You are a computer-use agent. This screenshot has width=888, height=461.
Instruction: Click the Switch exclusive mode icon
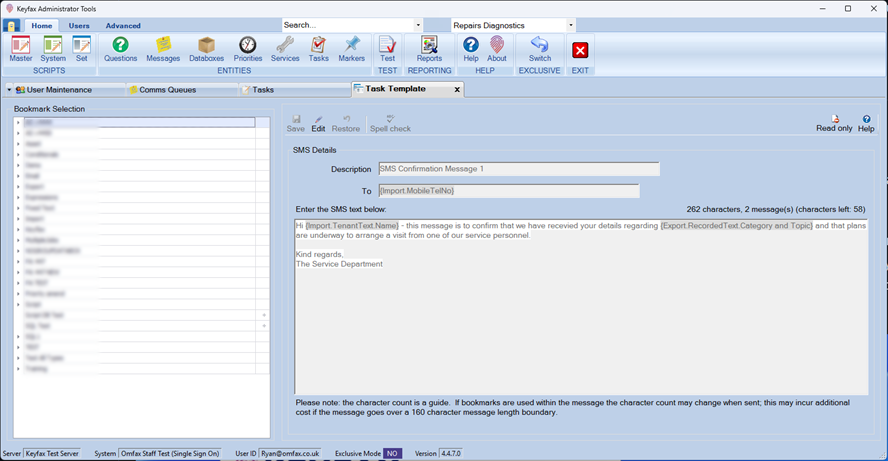[x=539, y=49]
